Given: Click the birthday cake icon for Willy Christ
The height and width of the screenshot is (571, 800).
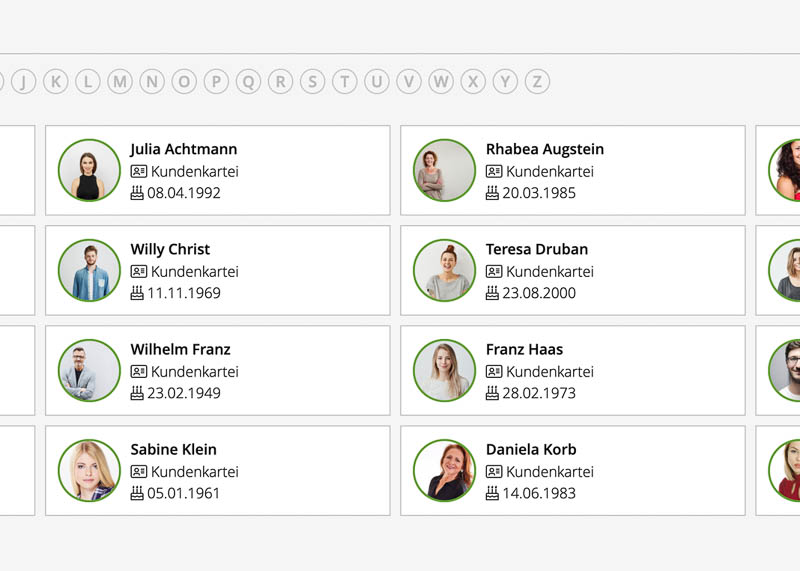Looking at the screenshot, I should click(x=138, y=293).
